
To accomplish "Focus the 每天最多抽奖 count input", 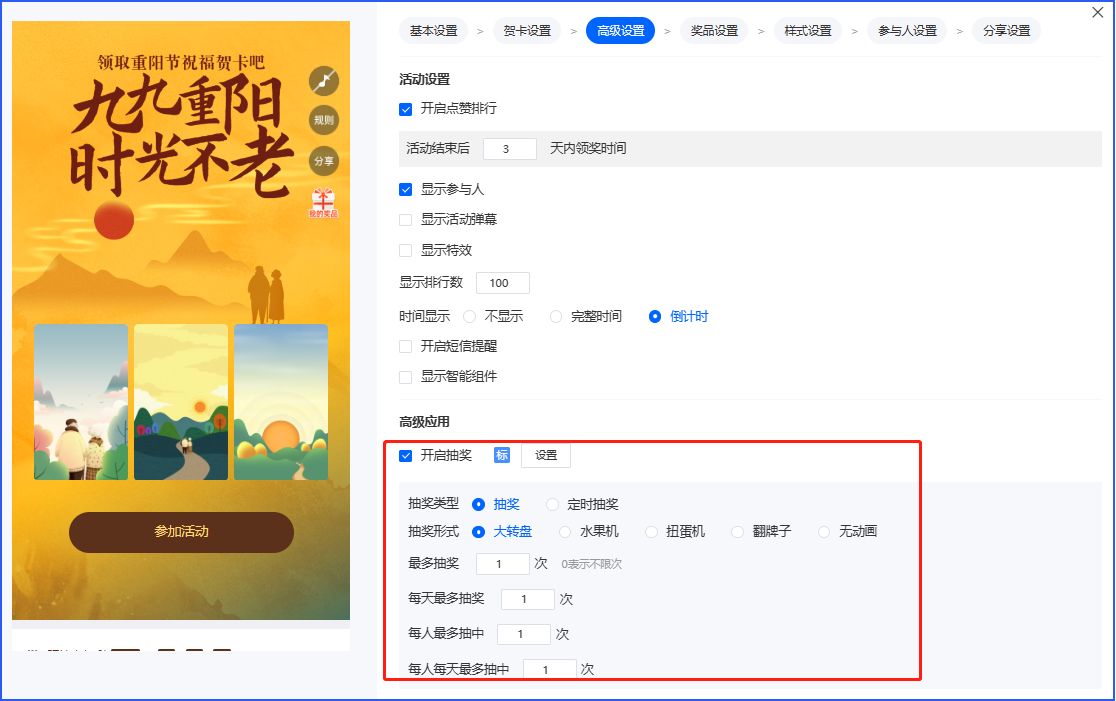I will tap(527, 599).
